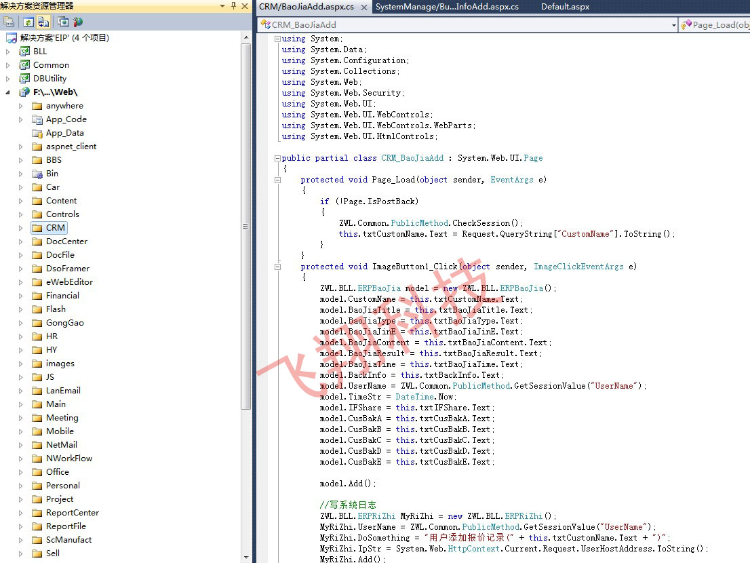This screenshot has height=563, width=750.
Task: Switch to SystemManage/Bu...InfoAdd.aspx.cs tab
Action: 447,7
